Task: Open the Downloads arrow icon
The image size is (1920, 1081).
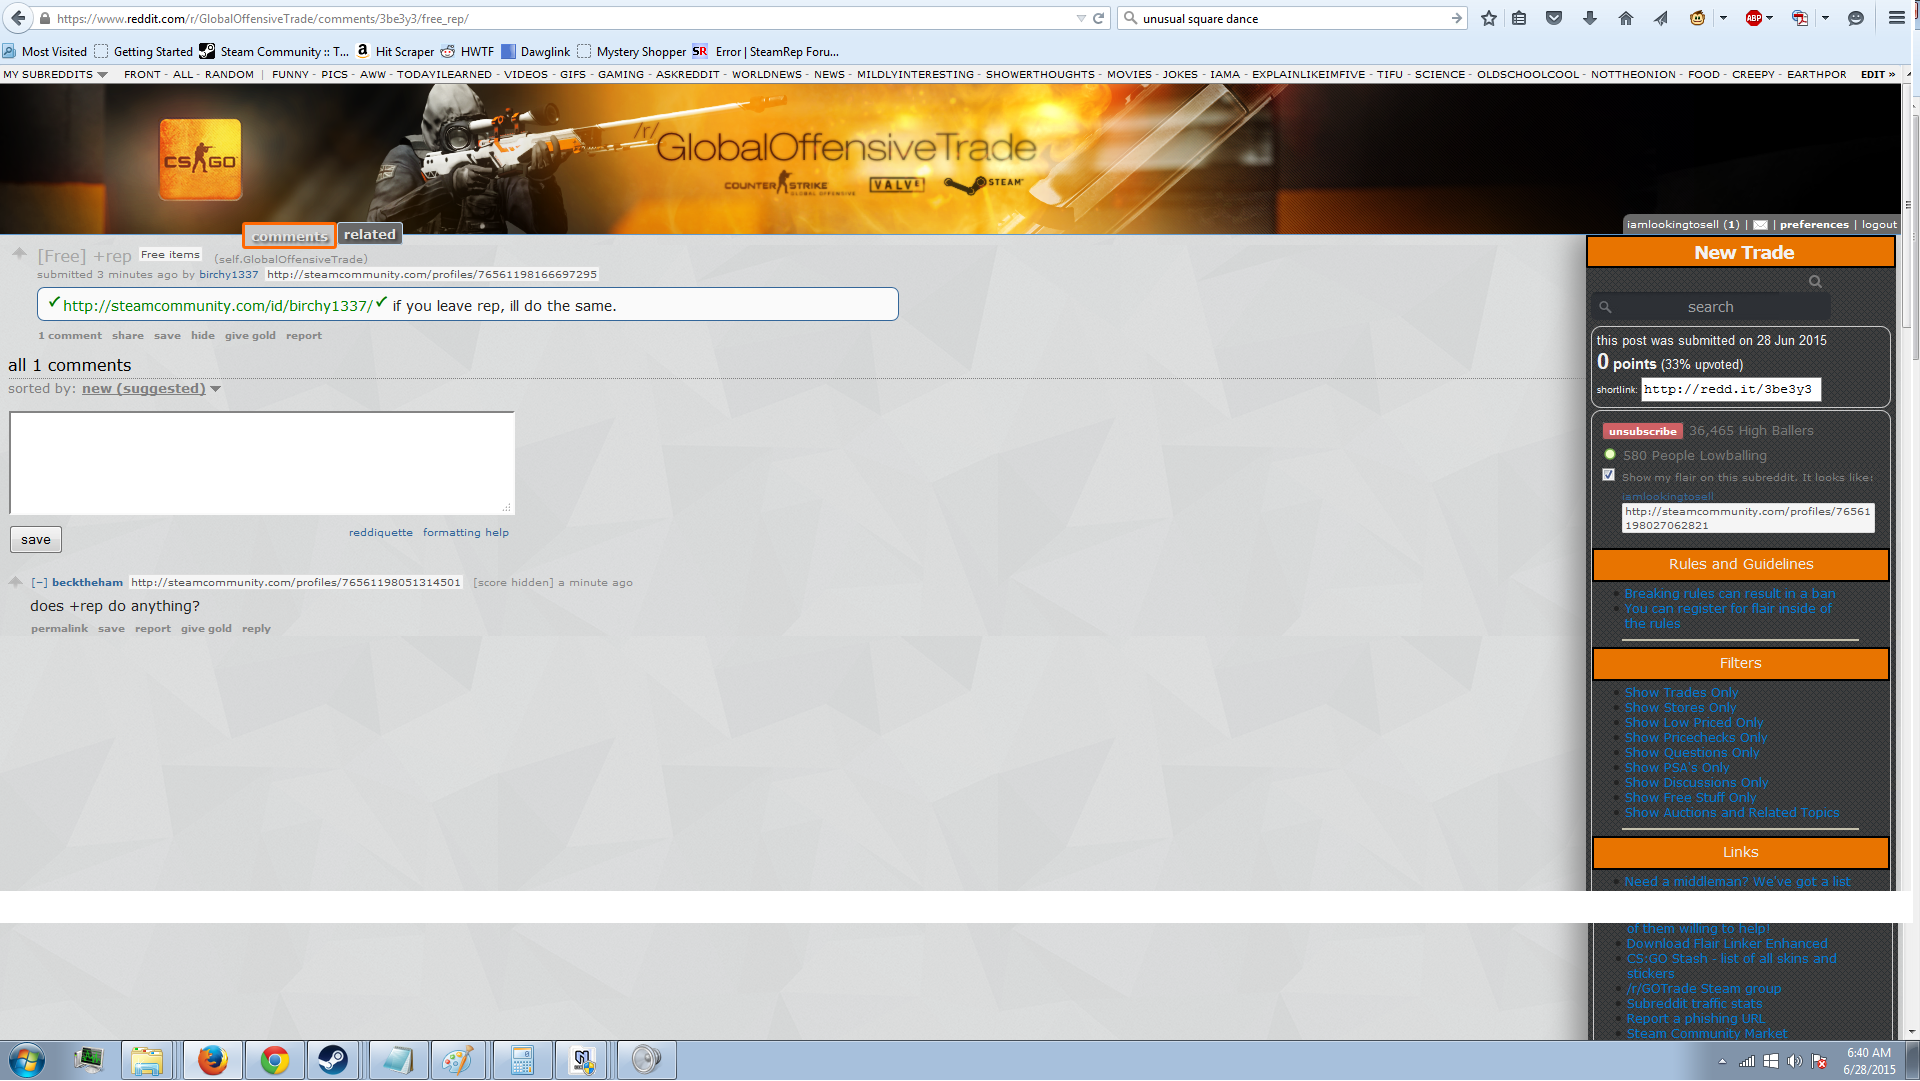Action: pos(1590,18)
